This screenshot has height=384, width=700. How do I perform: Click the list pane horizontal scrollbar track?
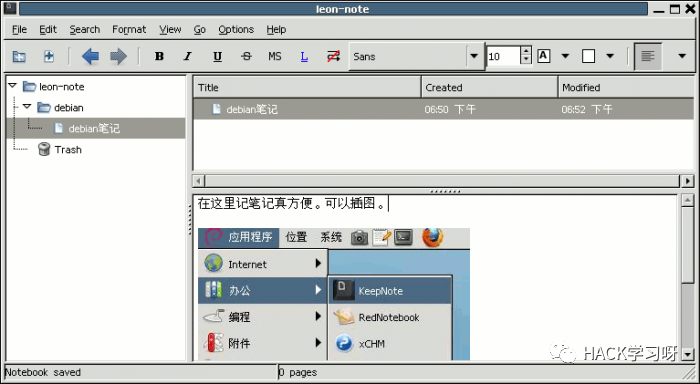(443, 181)
